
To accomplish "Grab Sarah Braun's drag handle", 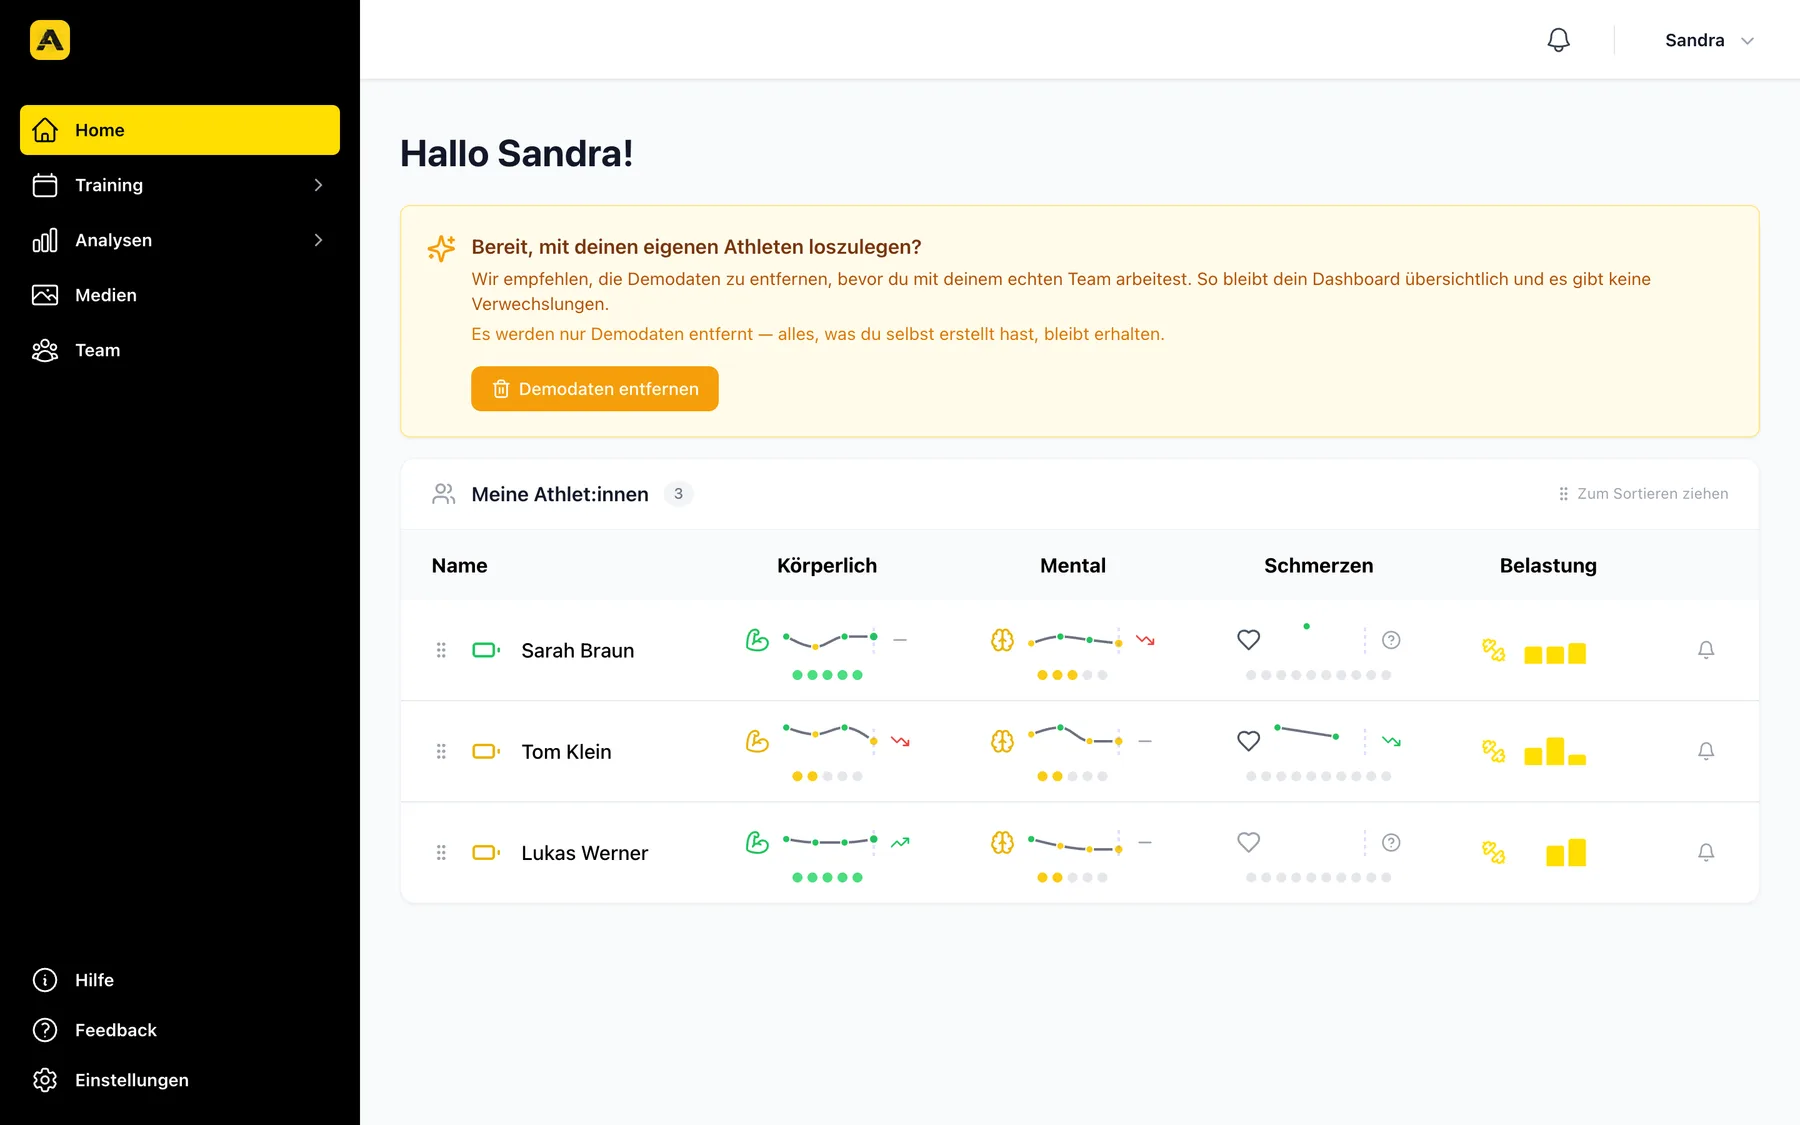I will pyautogui.click(x=441, y=650).
